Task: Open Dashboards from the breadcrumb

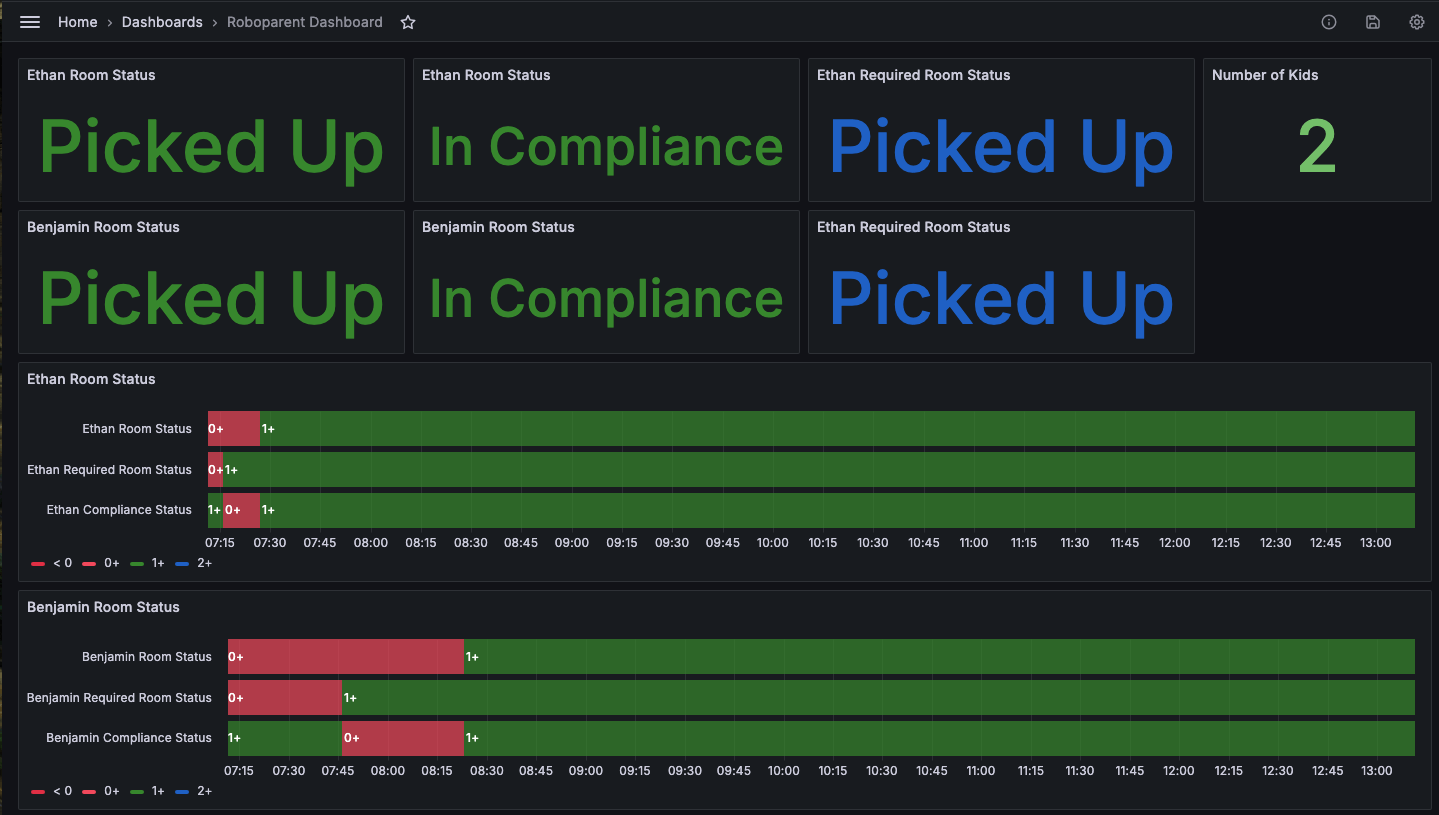Action: [x=162, y=21]
